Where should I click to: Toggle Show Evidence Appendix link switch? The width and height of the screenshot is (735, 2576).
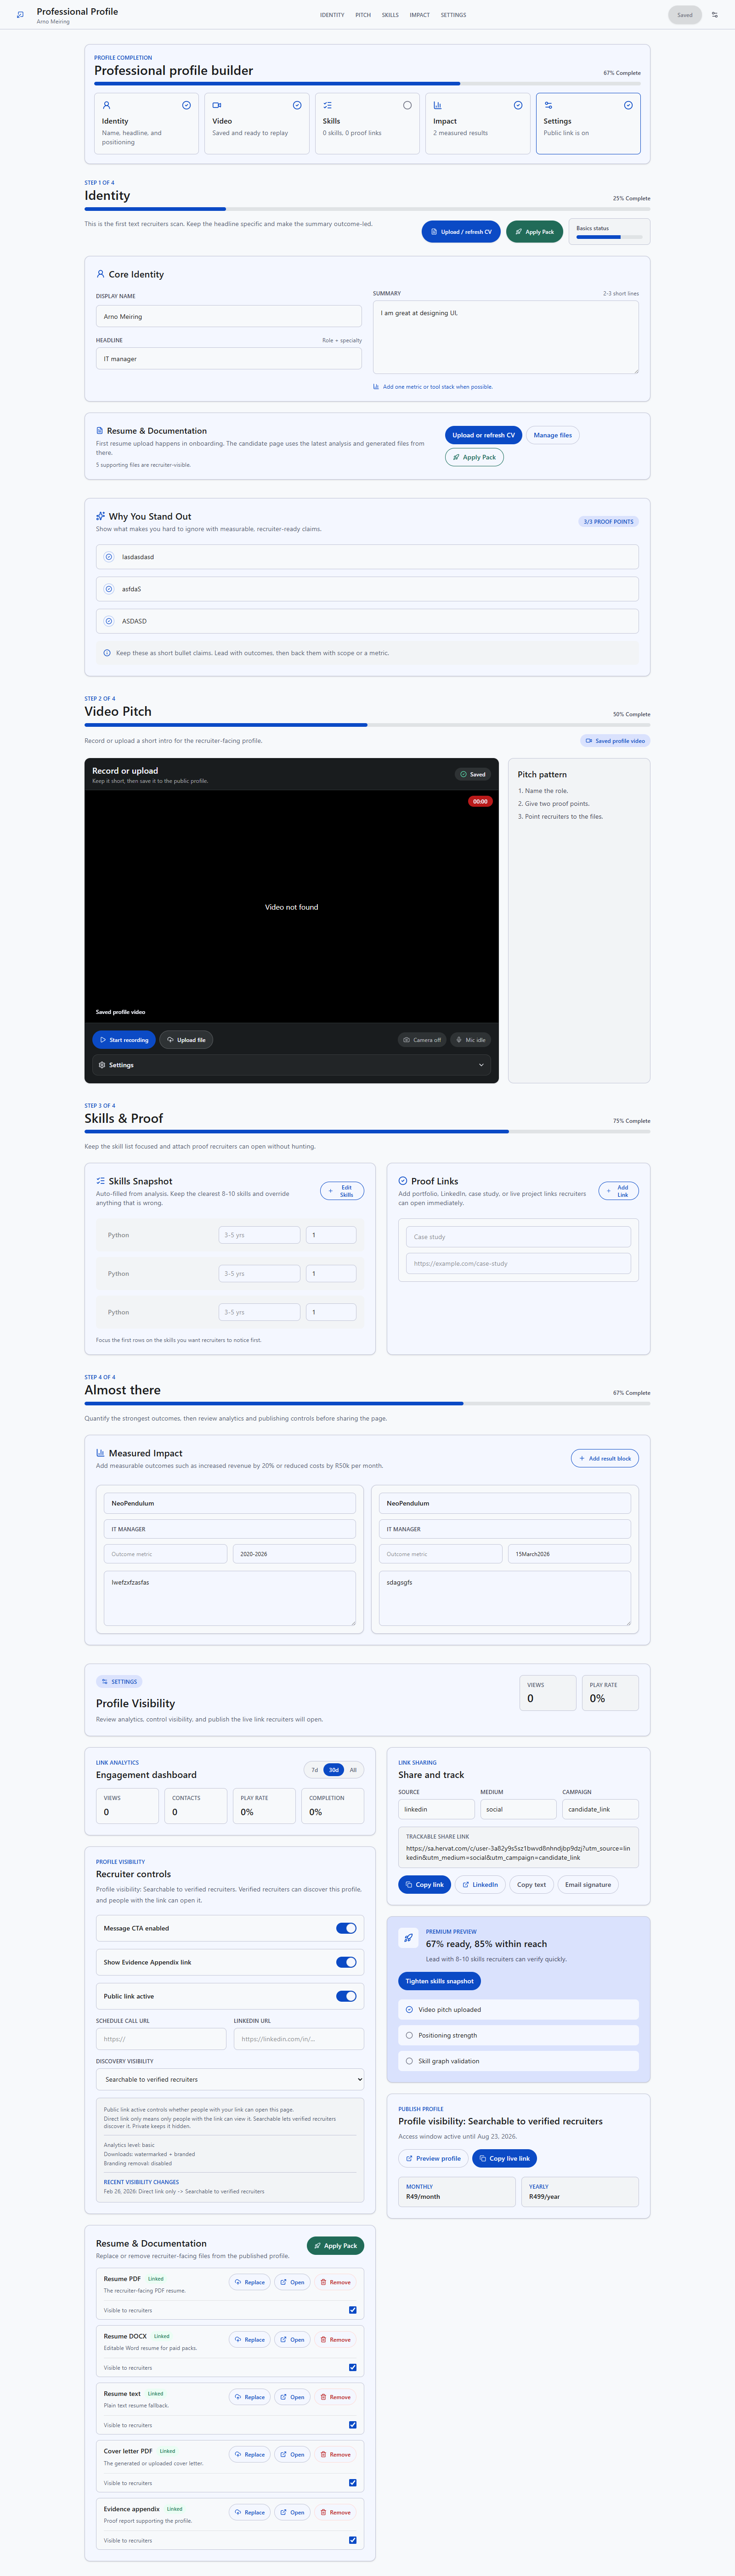click(x=346, y=1962)
